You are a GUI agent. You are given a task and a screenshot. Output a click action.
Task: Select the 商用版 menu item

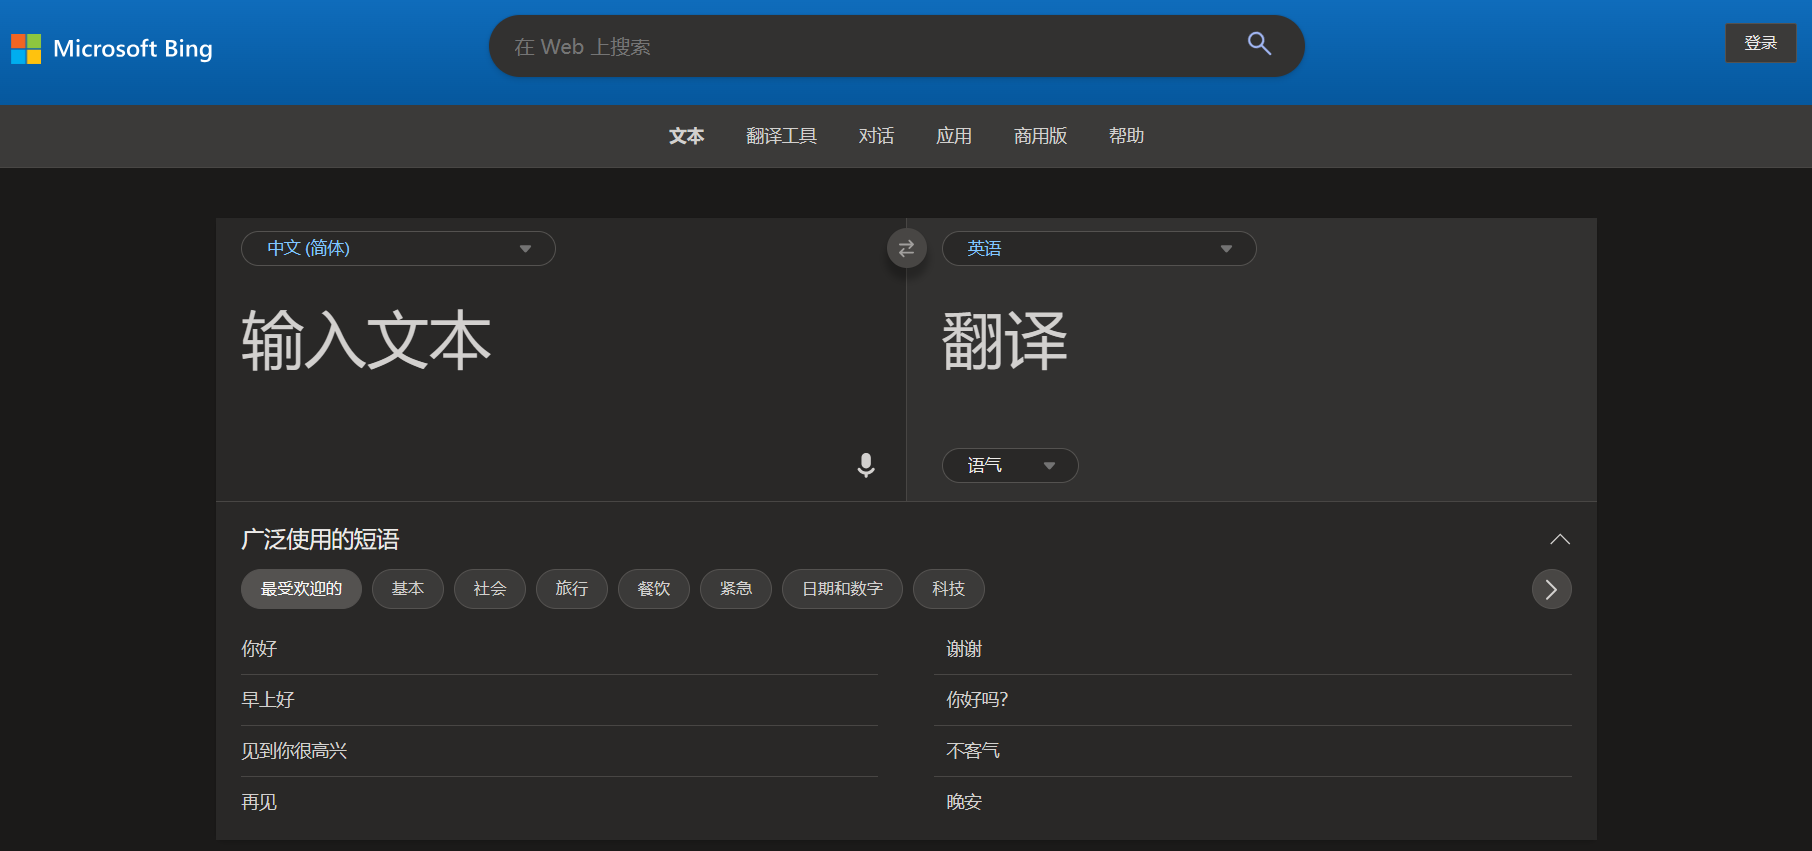tap(1040, 136)
